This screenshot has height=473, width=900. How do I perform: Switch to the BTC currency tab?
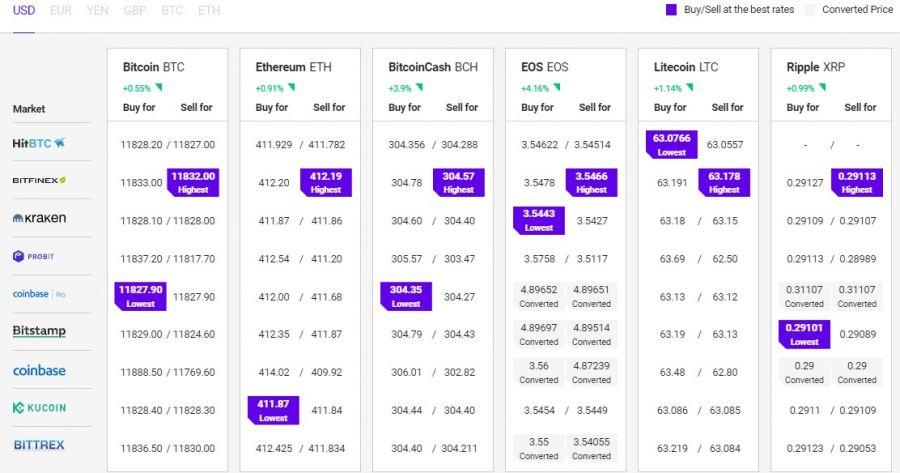172,10
